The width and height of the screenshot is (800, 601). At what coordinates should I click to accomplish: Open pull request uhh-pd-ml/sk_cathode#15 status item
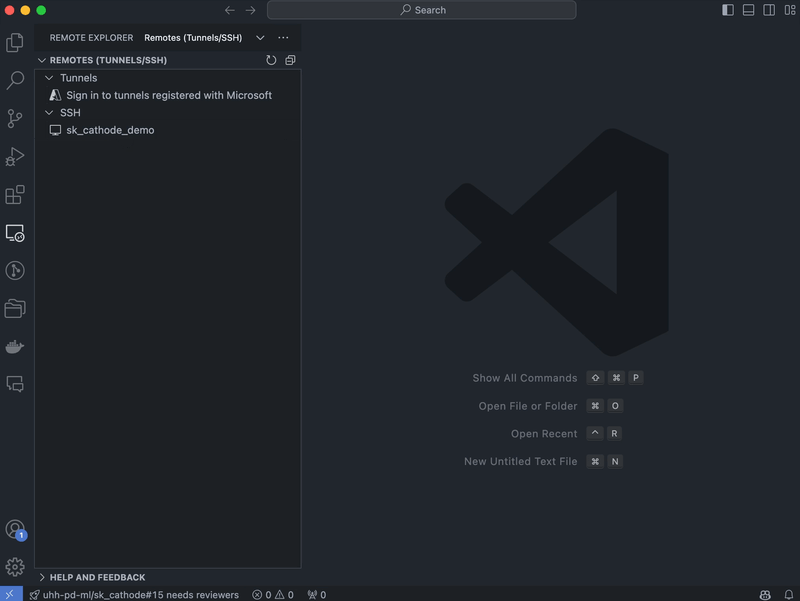pyautogui.click(x=134, y=595)
